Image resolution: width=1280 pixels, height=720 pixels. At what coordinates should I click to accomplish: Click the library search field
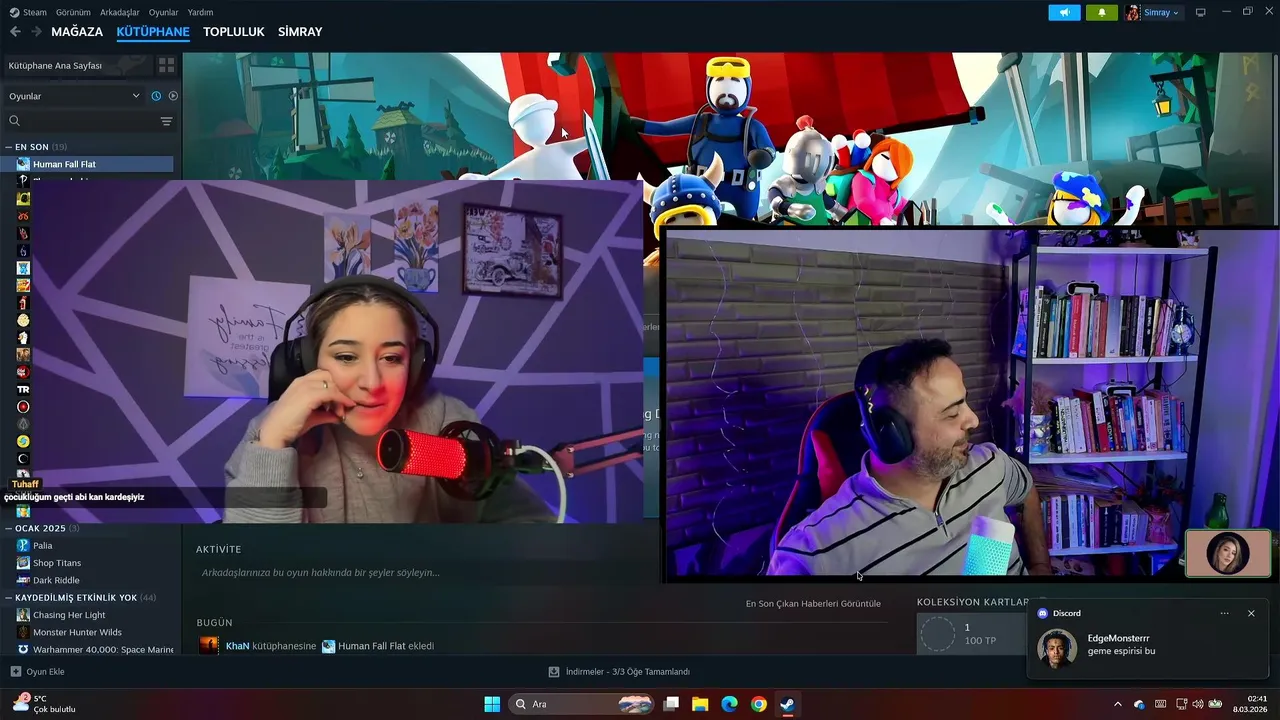pos(81,121)
